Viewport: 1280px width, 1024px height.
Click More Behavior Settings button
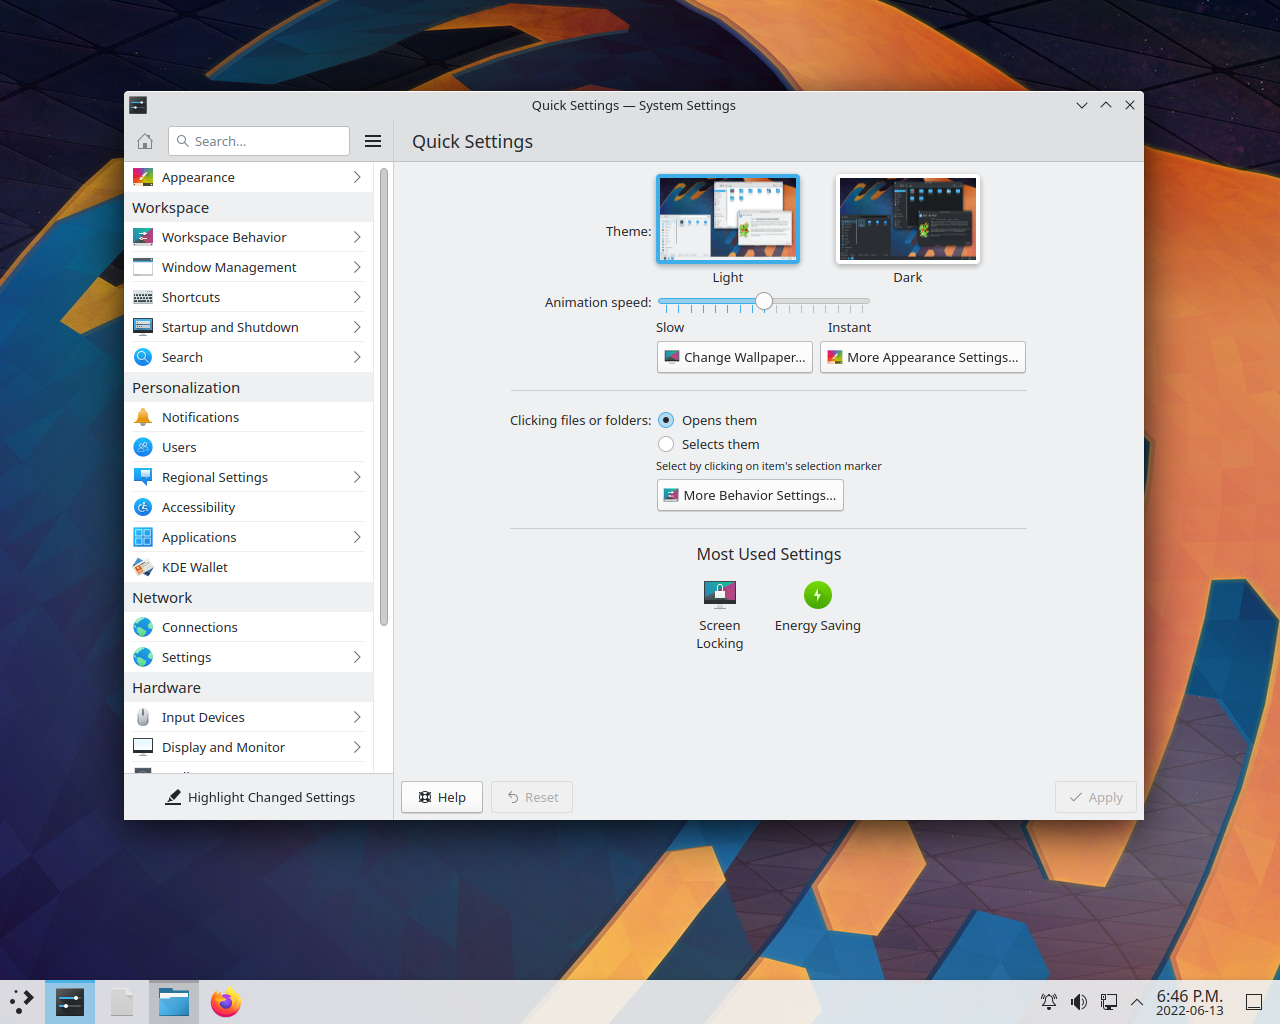(750, 495)
